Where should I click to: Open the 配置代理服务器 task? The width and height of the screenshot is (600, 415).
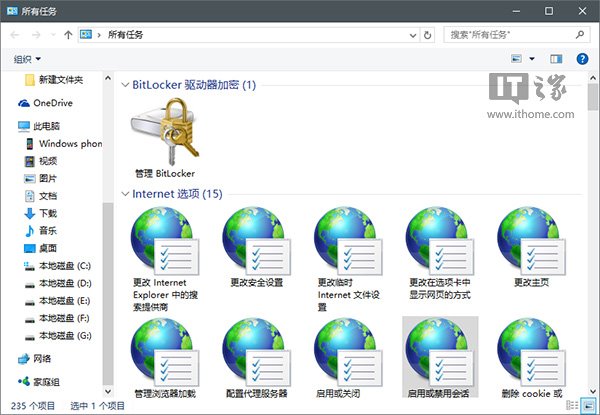point(256,358)
